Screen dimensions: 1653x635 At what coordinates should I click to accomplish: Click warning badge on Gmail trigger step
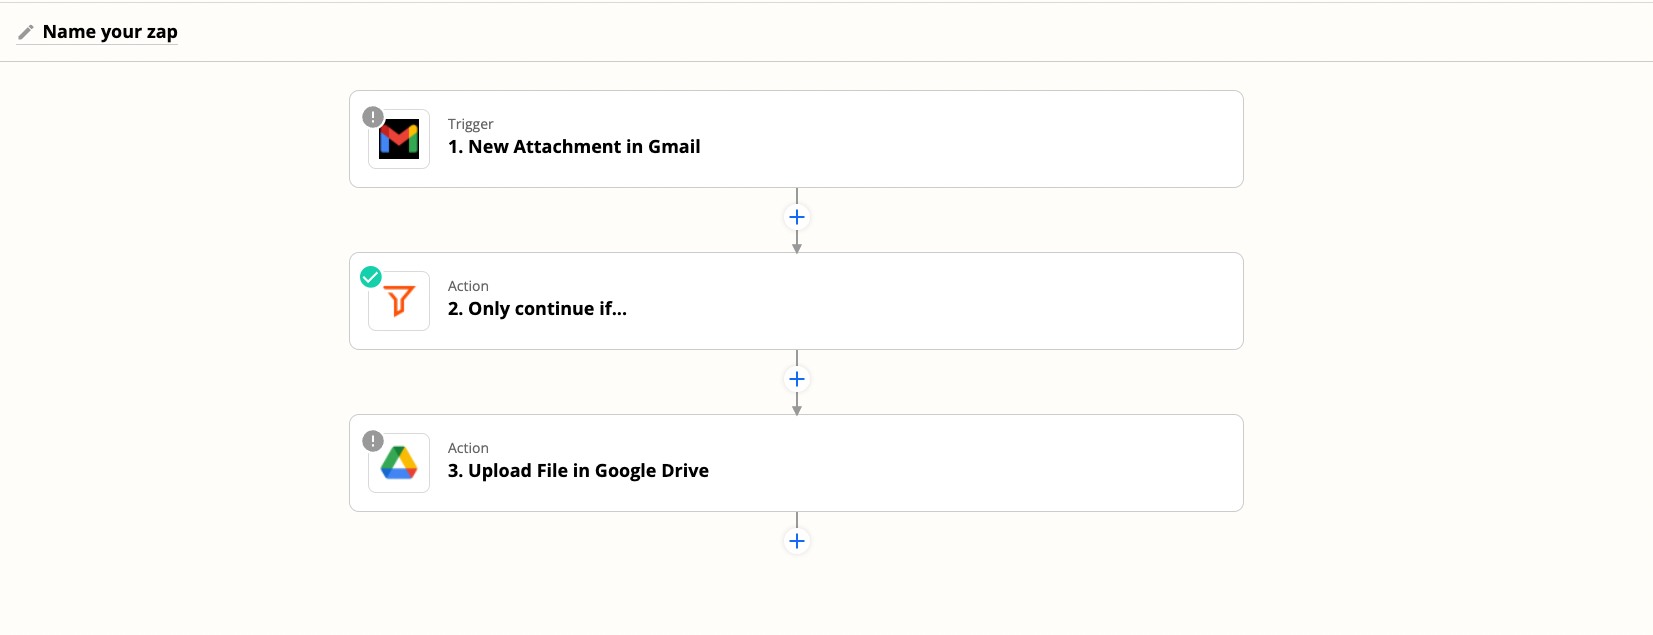[373, 117]
